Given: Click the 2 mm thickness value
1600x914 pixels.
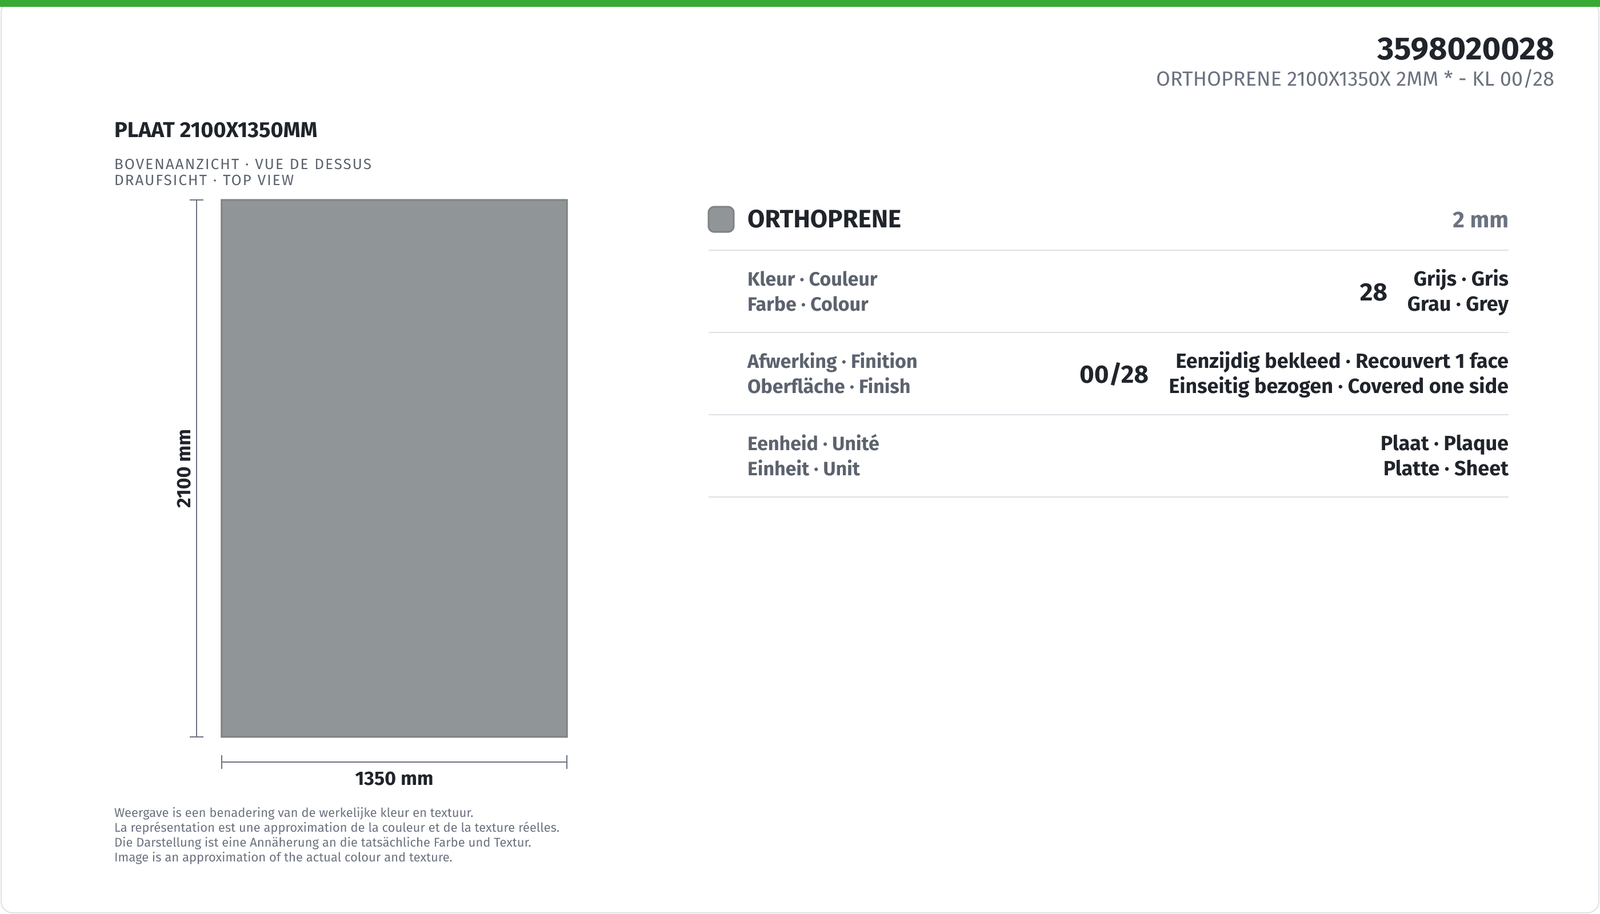Looking at the screenshot, I should [1480, 220].
